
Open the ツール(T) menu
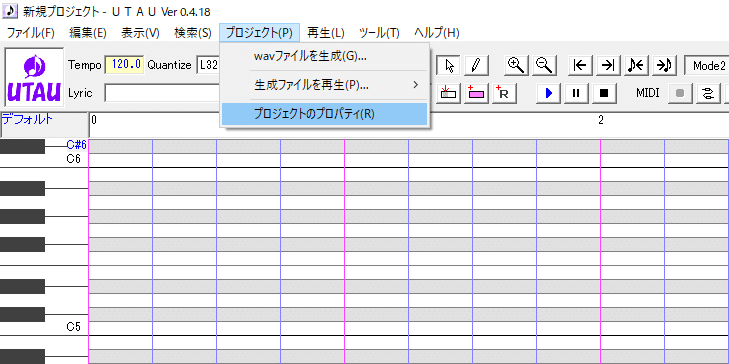[x=379, y=33]
